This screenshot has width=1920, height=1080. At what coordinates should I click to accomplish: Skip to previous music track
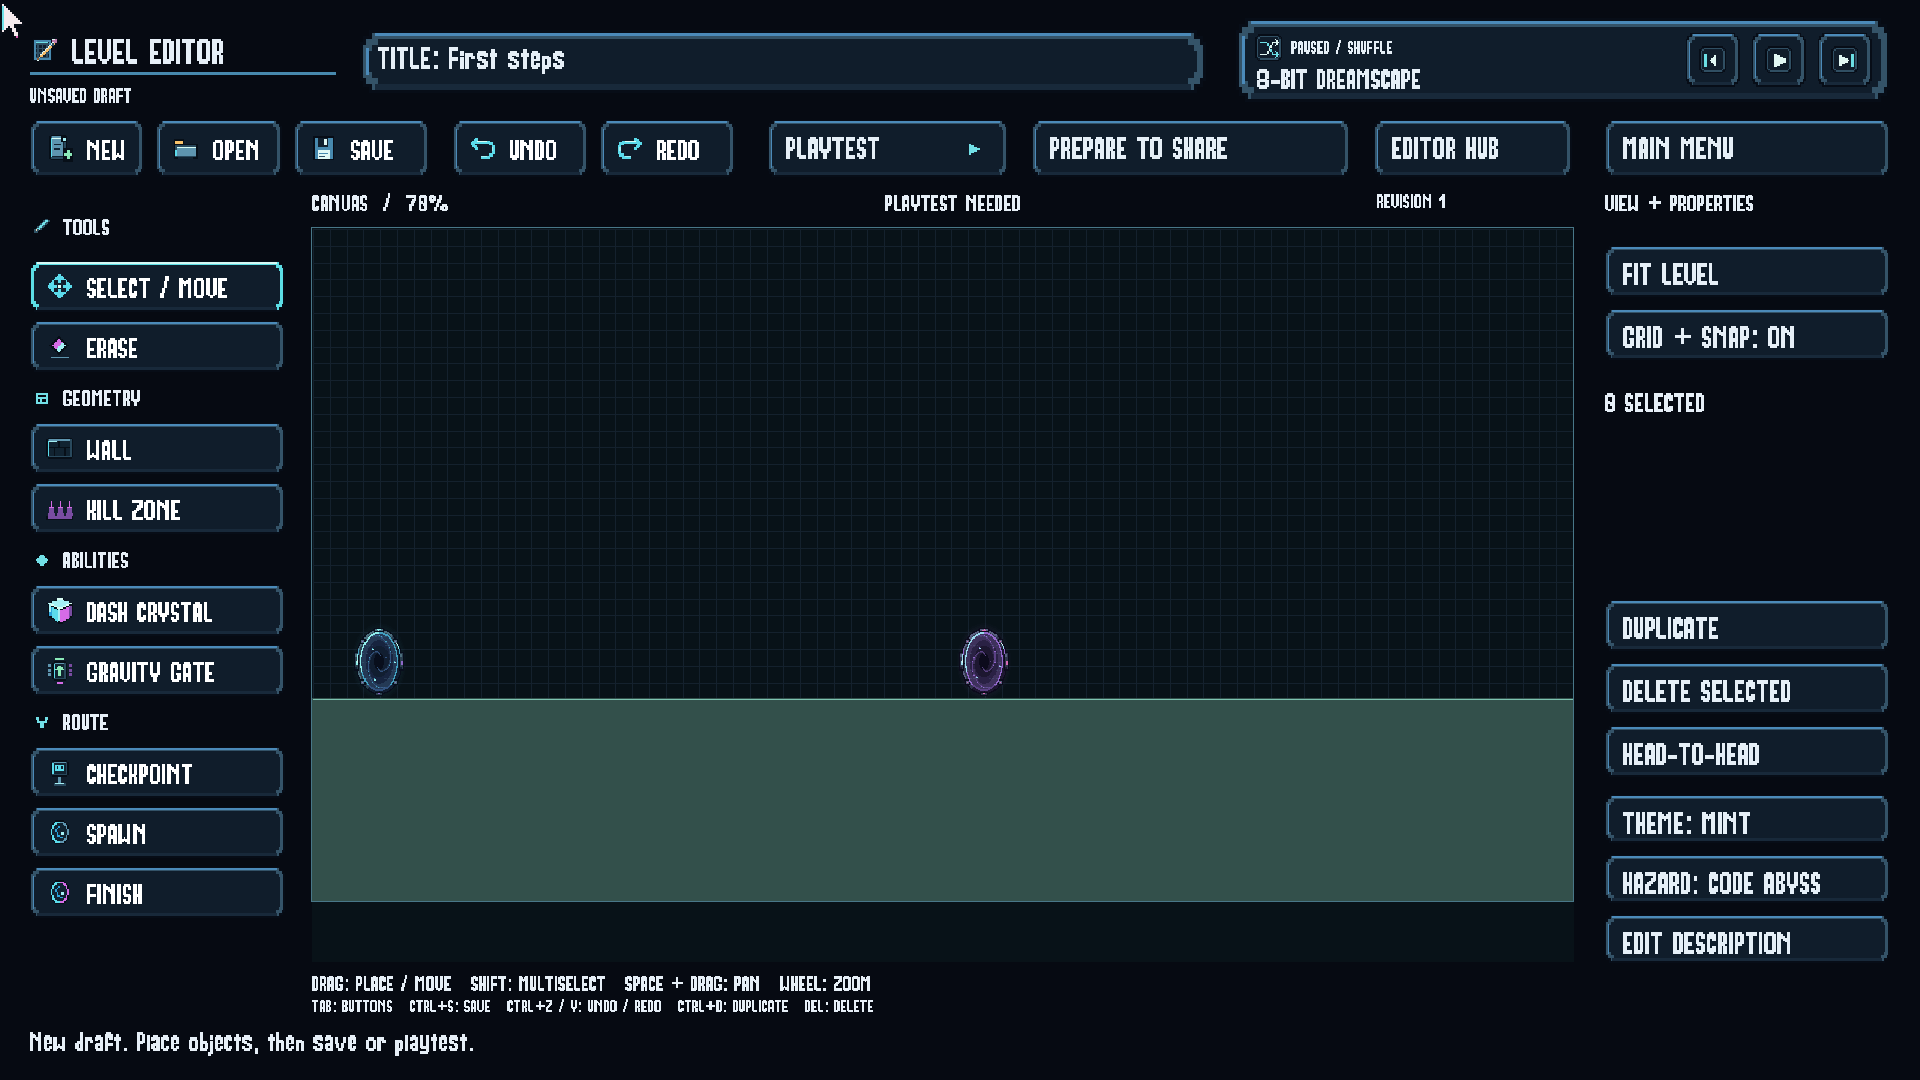[1712, 61]
